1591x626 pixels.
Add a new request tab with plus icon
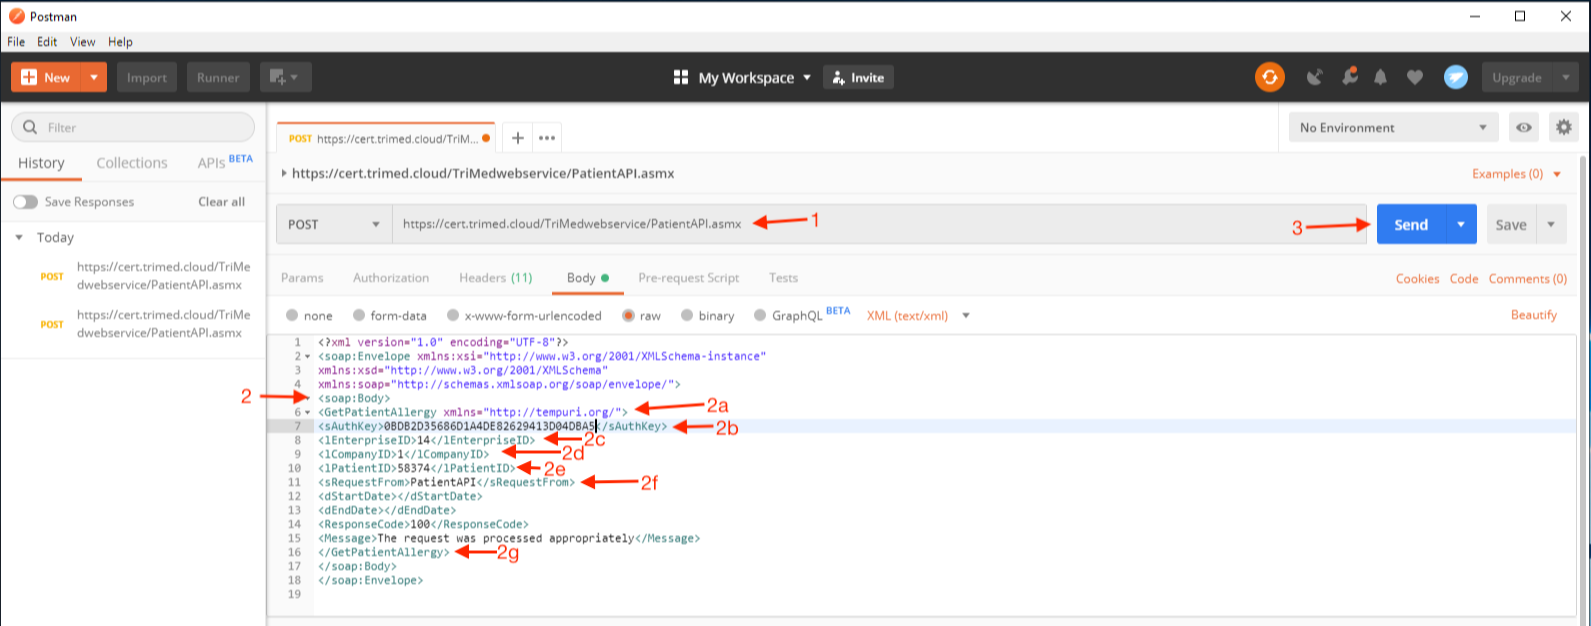click(x=518, y=138)
